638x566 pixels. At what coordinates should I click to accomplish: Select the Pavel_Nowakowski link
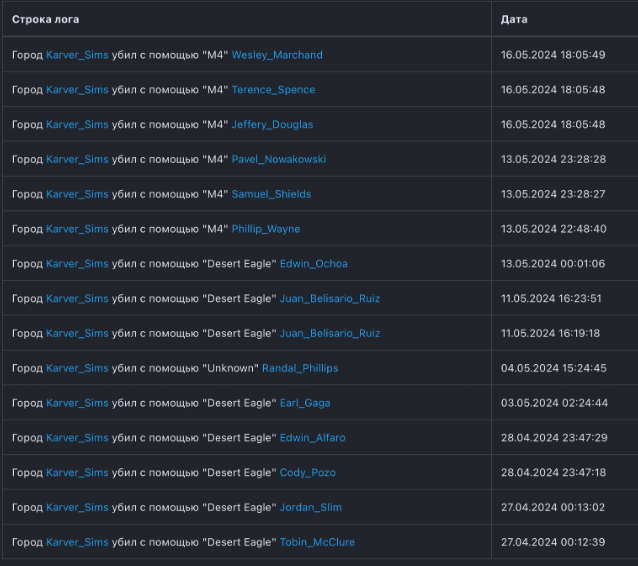(279, 160)
